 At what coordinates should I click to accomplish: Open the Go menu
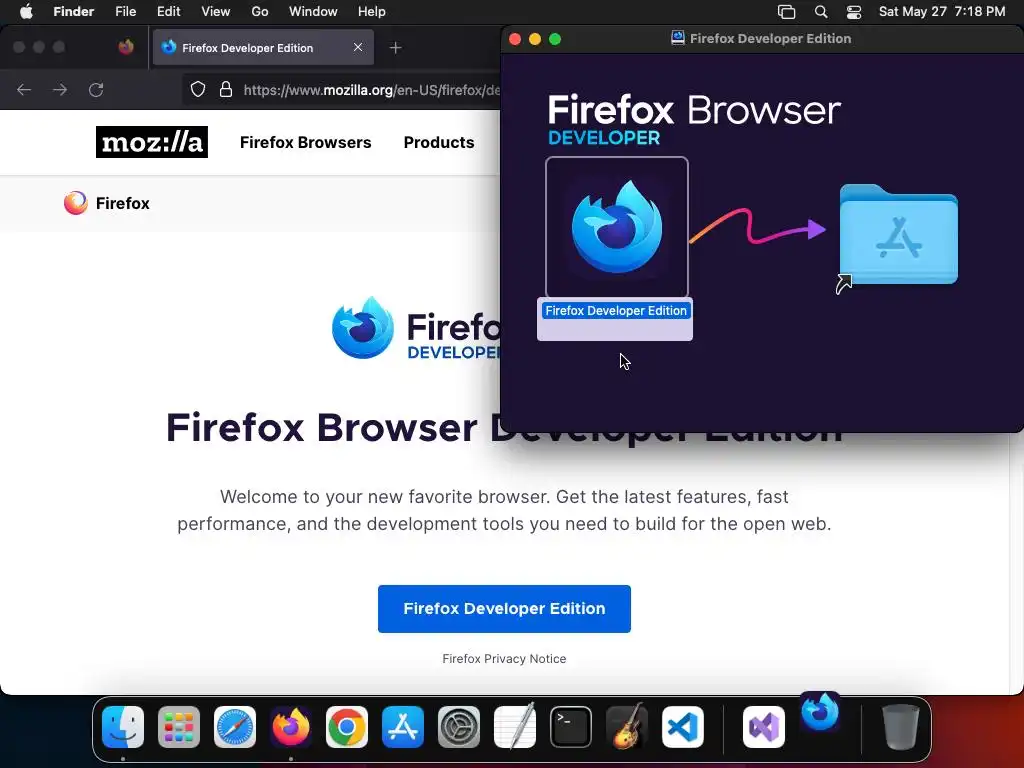260,12
